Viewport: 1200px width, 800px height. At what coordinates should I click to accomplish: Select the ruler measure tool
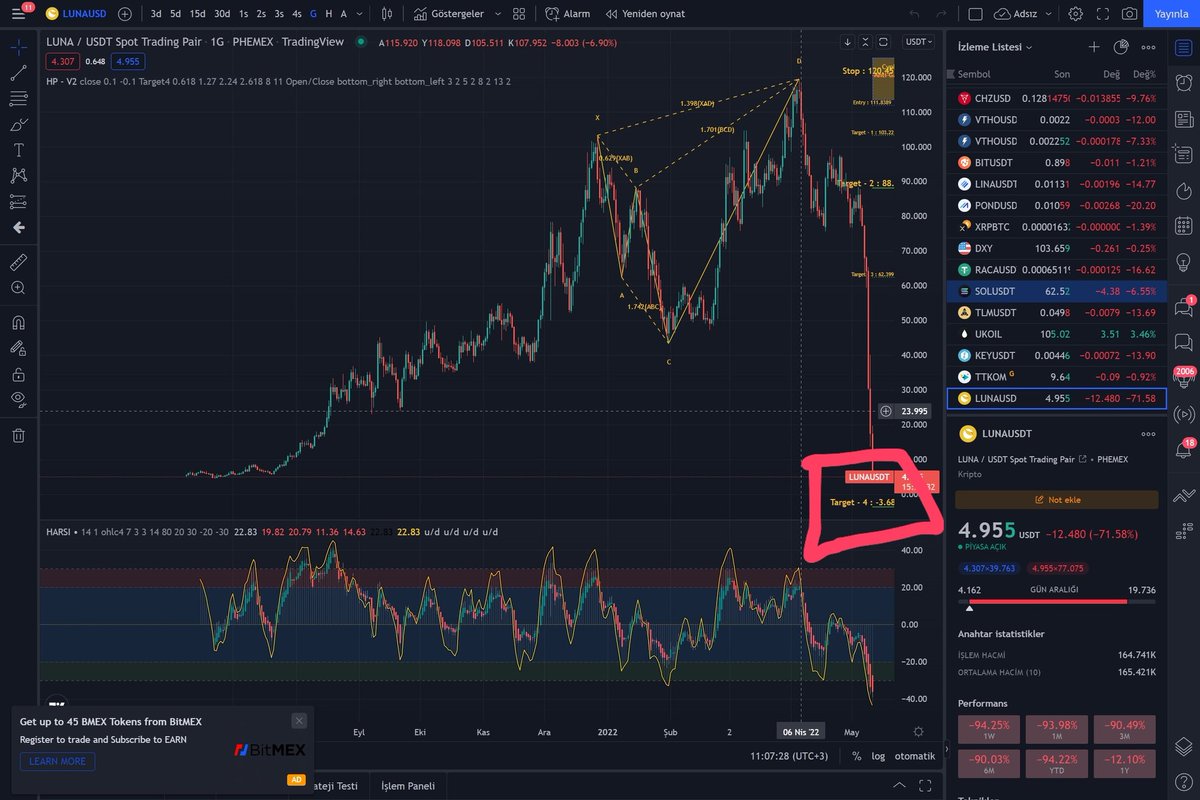18,262
